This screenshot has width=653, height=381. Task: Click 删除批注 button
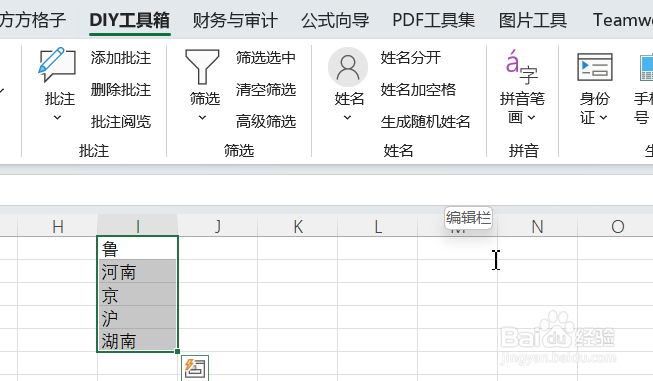point(121,90)
